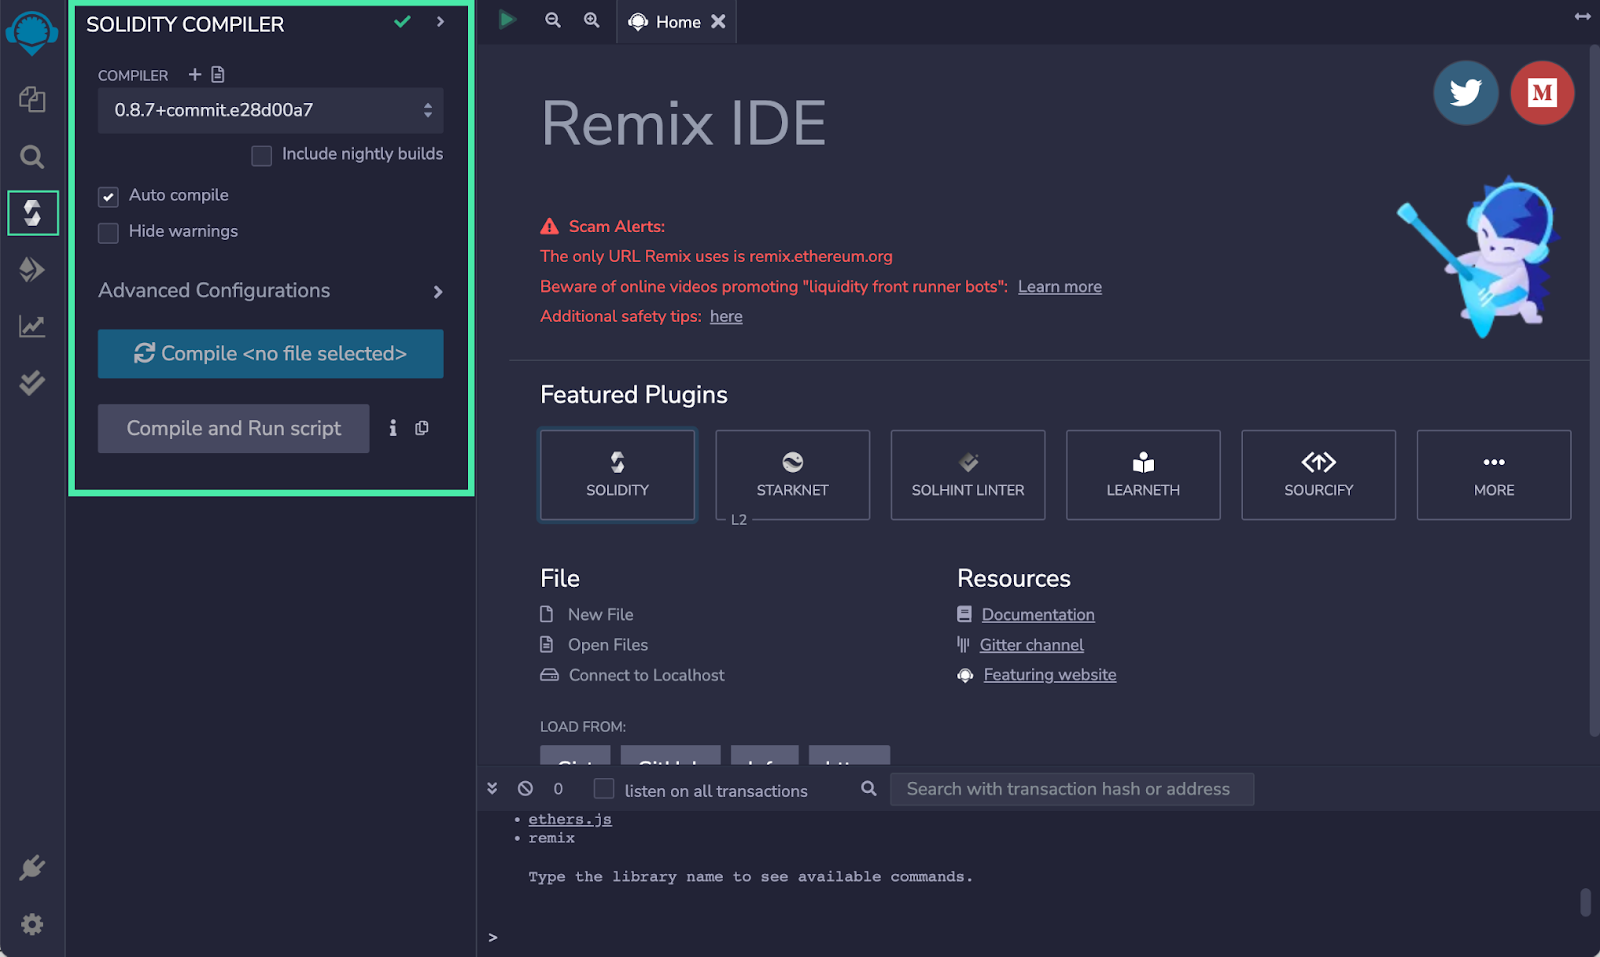Open the compiler version dropdown
The height and width of the screenshot is (957, 1600).
[269, 110]
